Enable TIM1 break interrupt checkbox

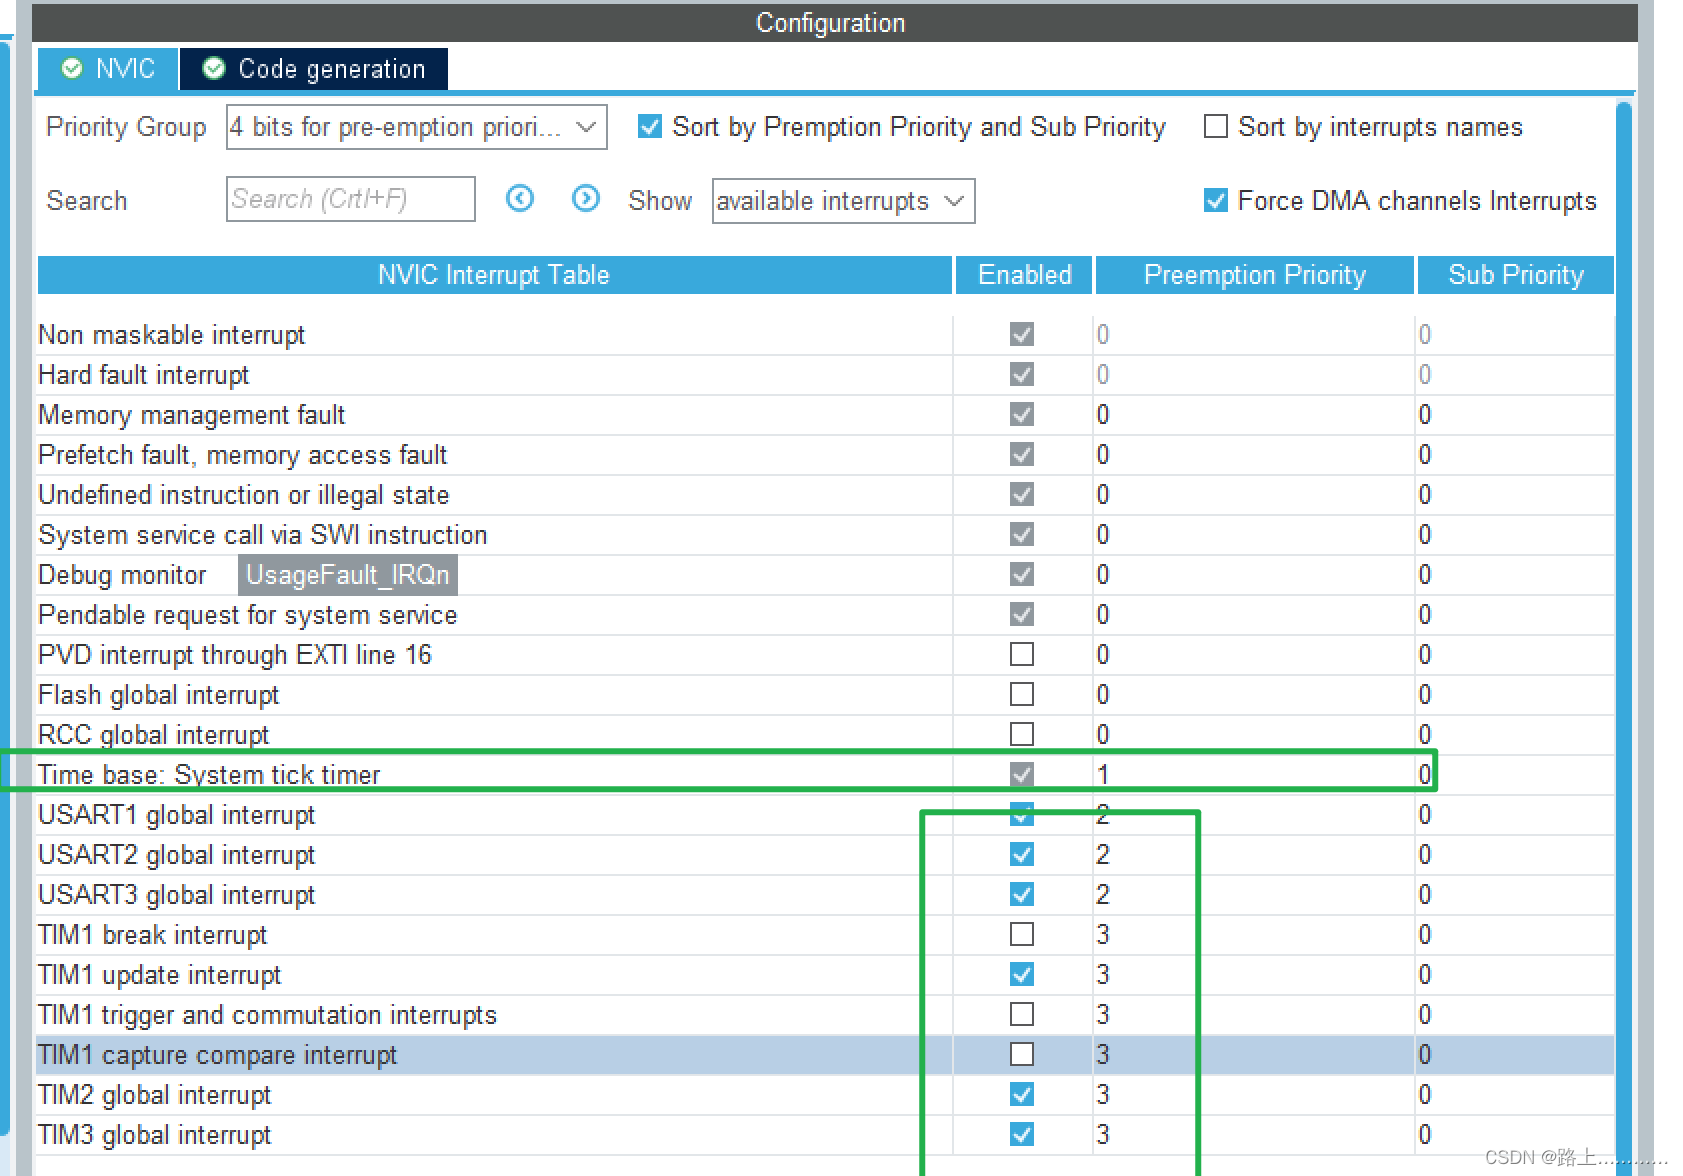[x=1022, y=934]
